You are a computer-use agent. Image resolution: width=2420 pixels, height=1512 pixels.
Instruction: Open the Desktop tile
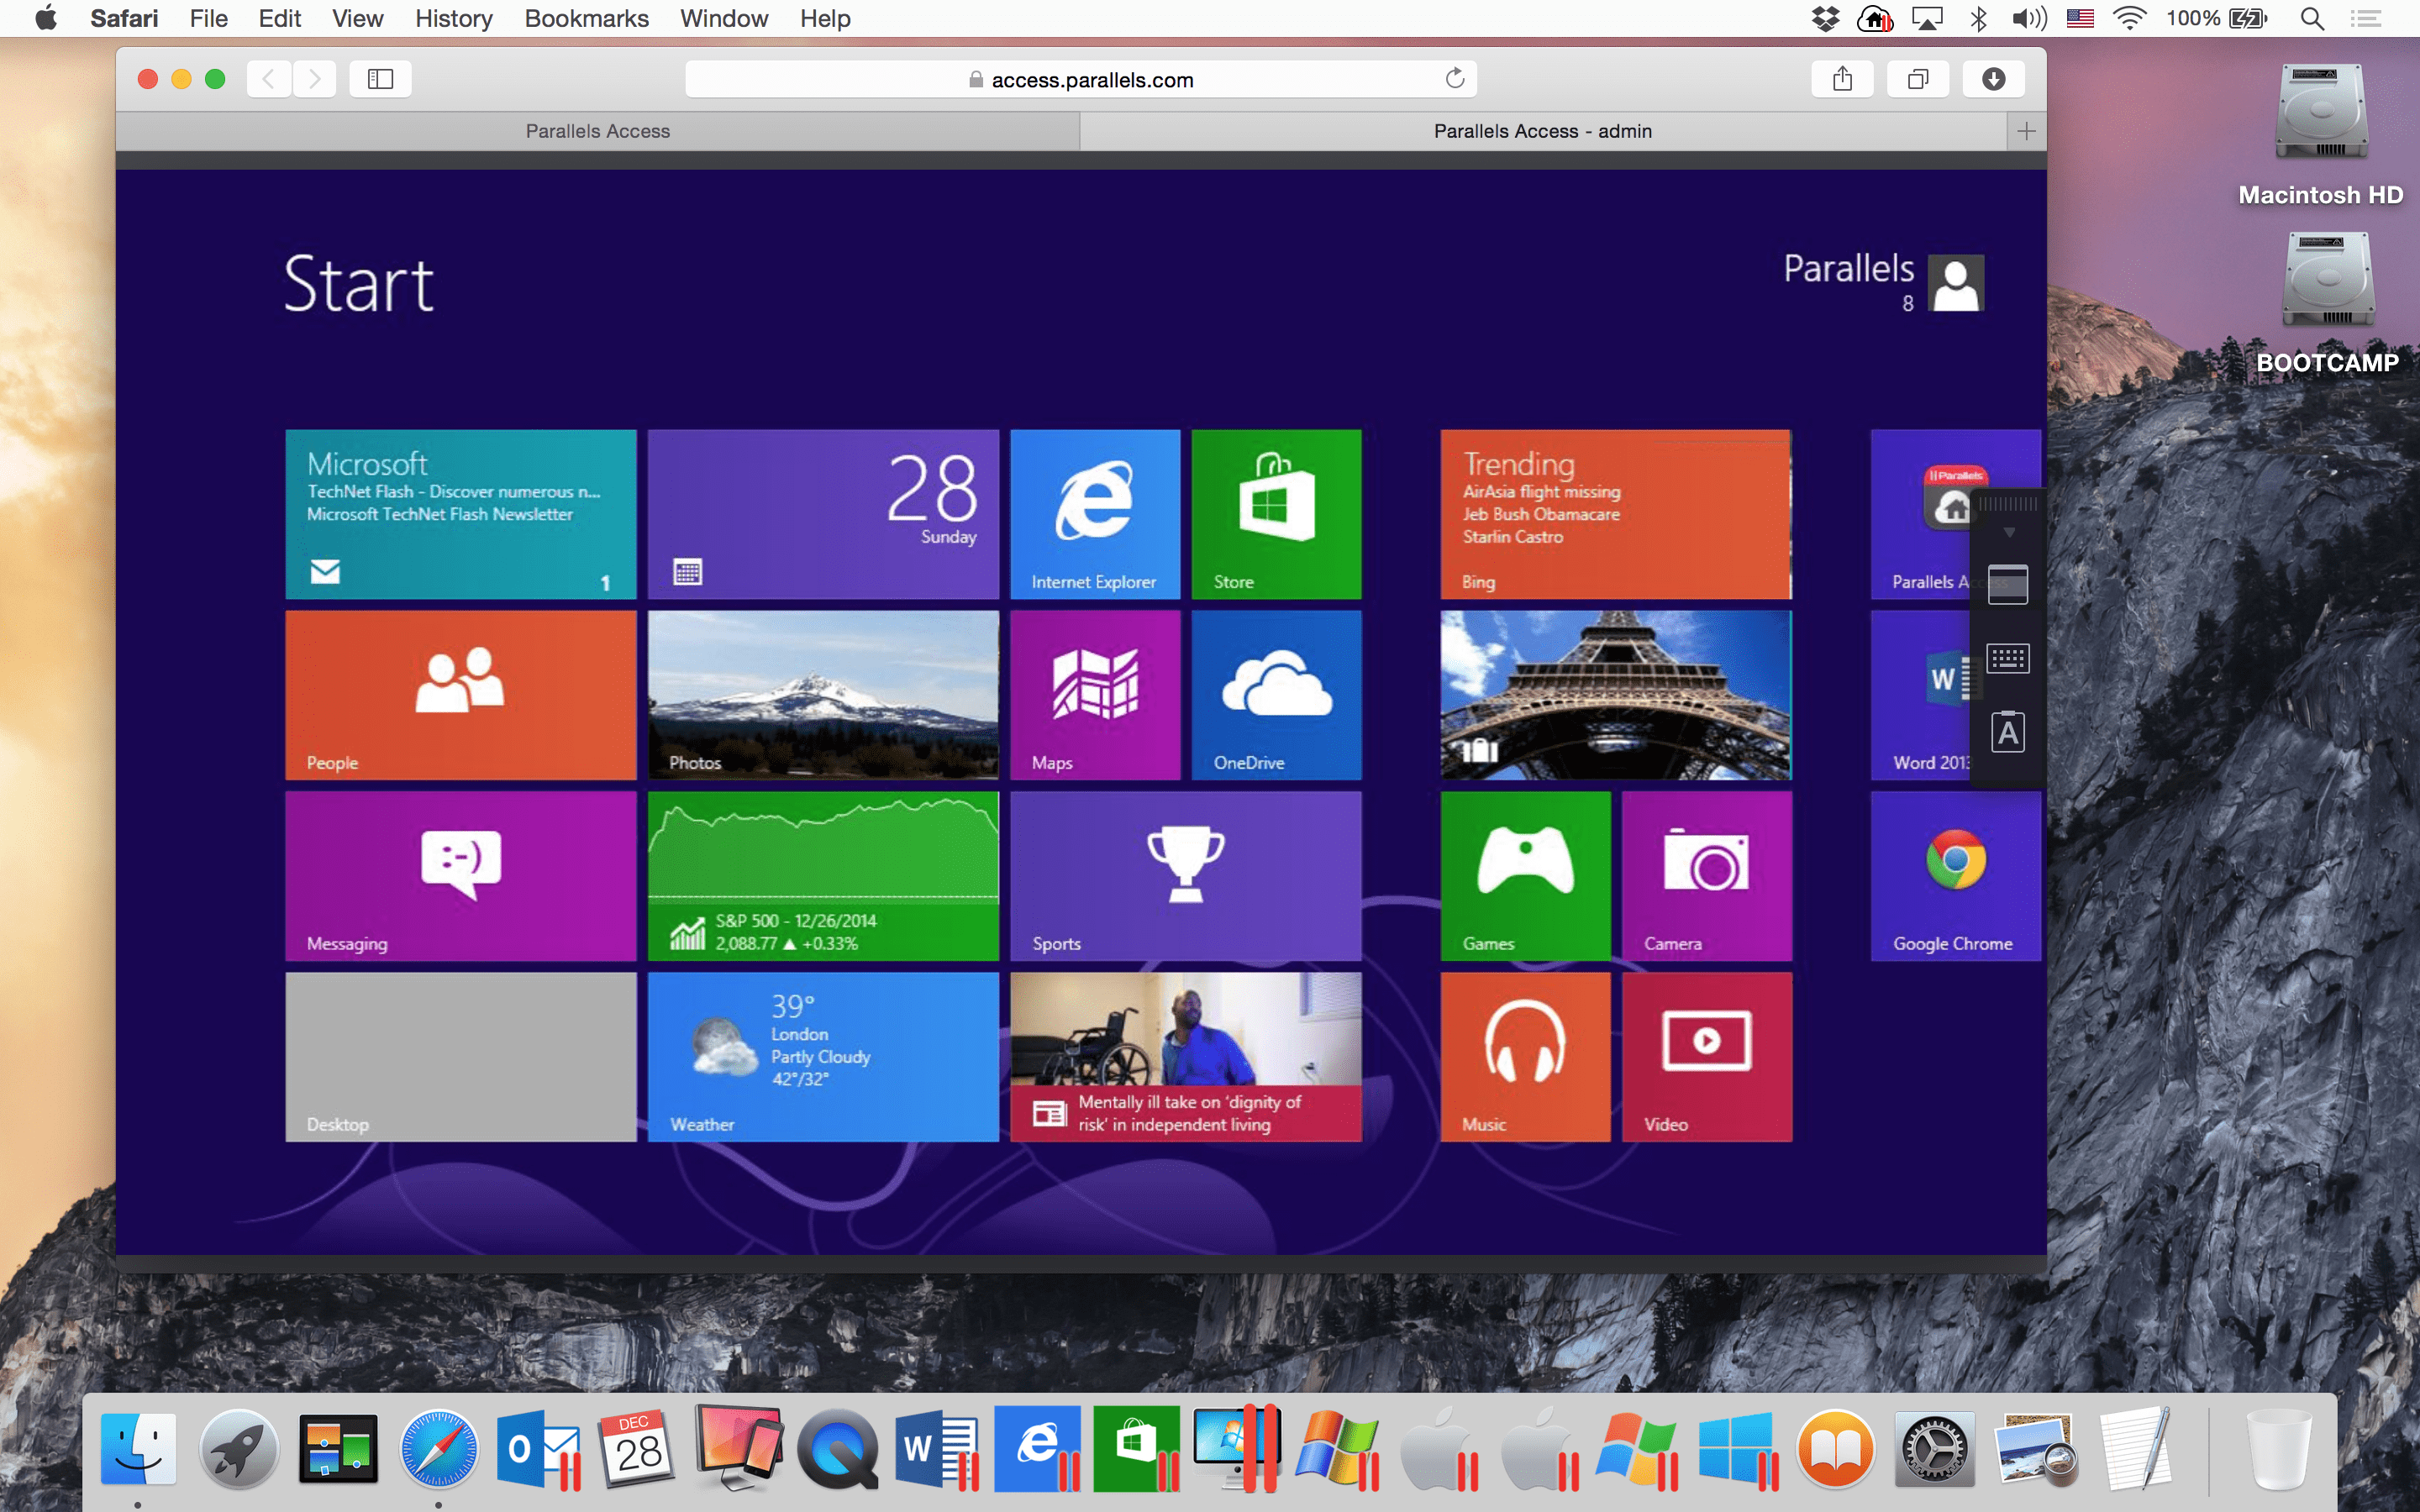click(x=460, y=1057)
